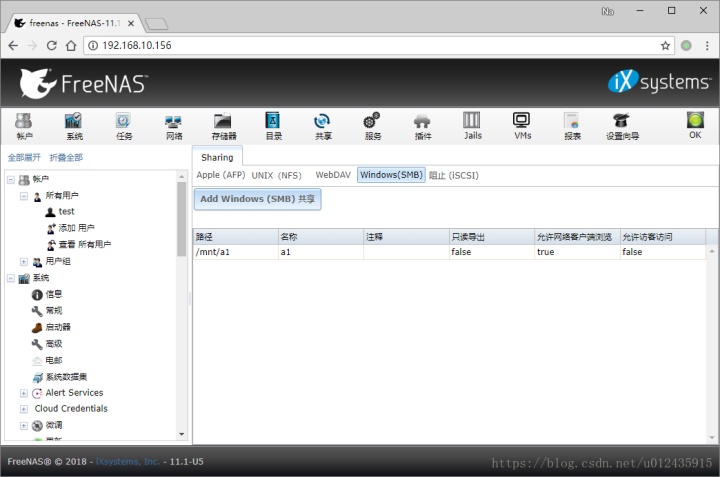Click the left tree panel scrollbar thumb
This screenshot has width=720, height=477.
coord(181,219)
